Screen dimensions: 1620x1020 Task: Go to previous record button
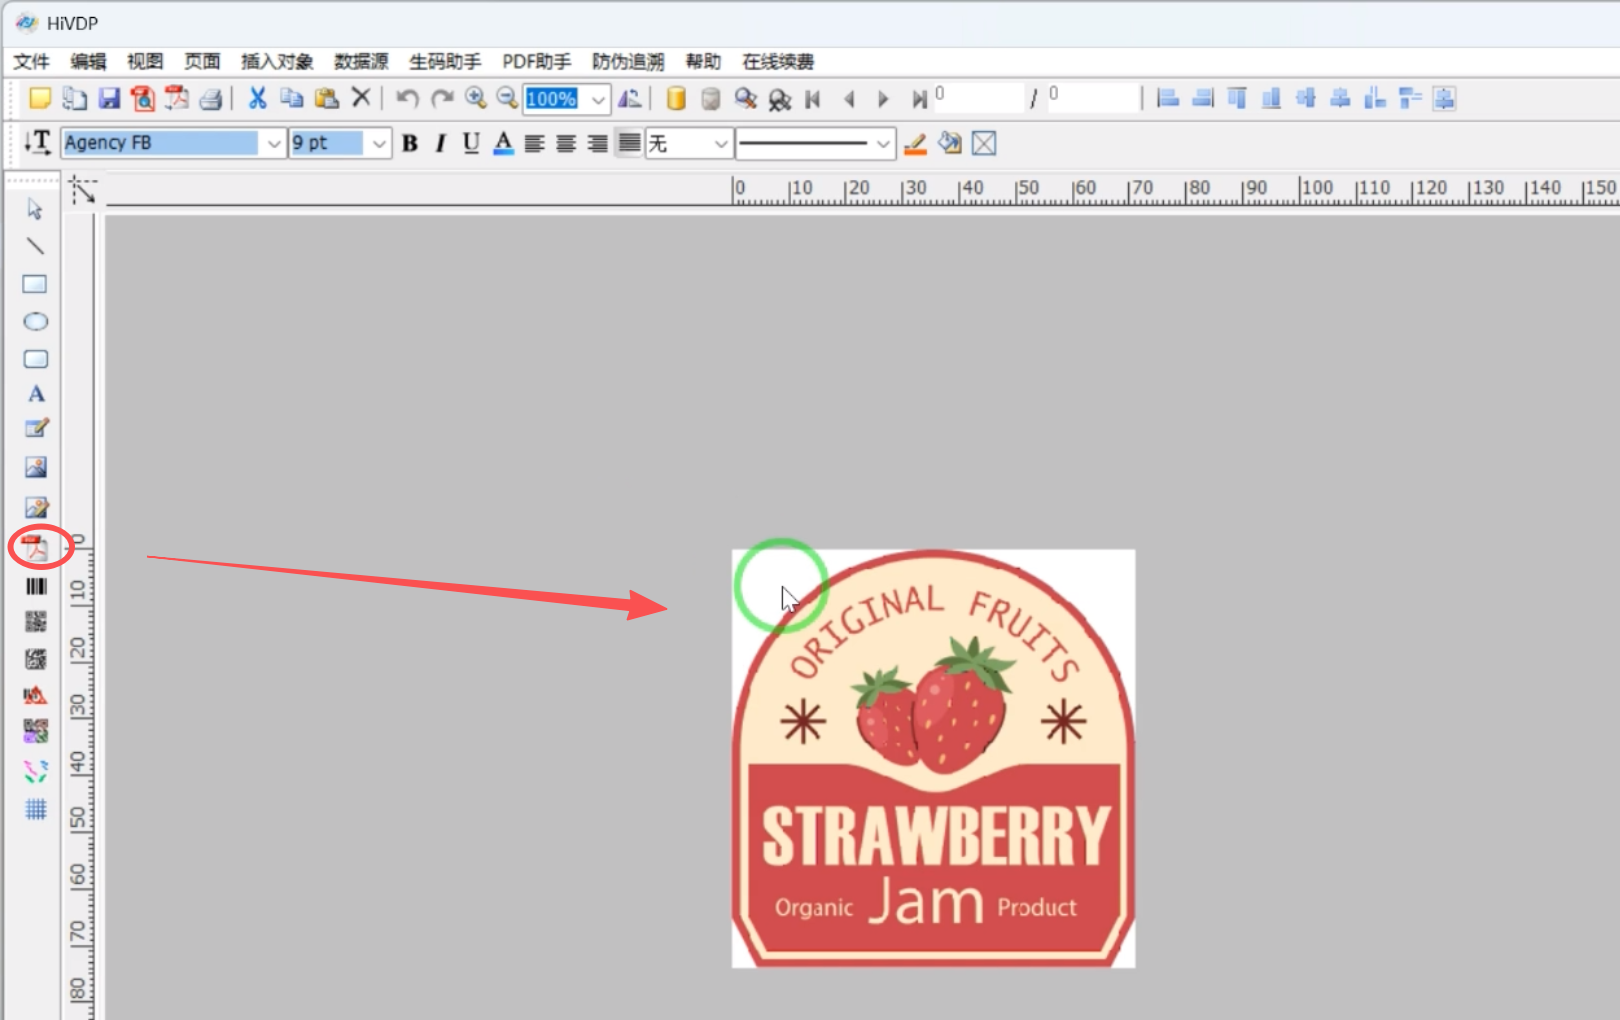point(849,99)
